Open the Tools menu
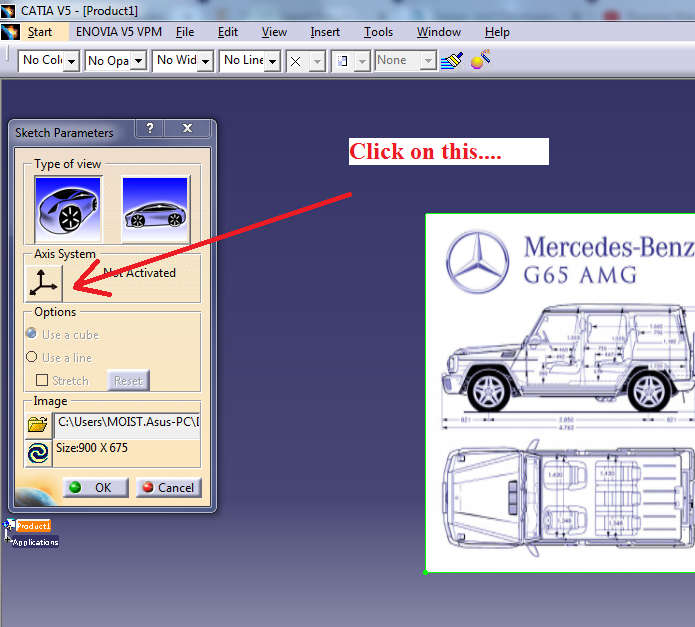The width and height of the screenshot is (695, 627). pos(379,32)
